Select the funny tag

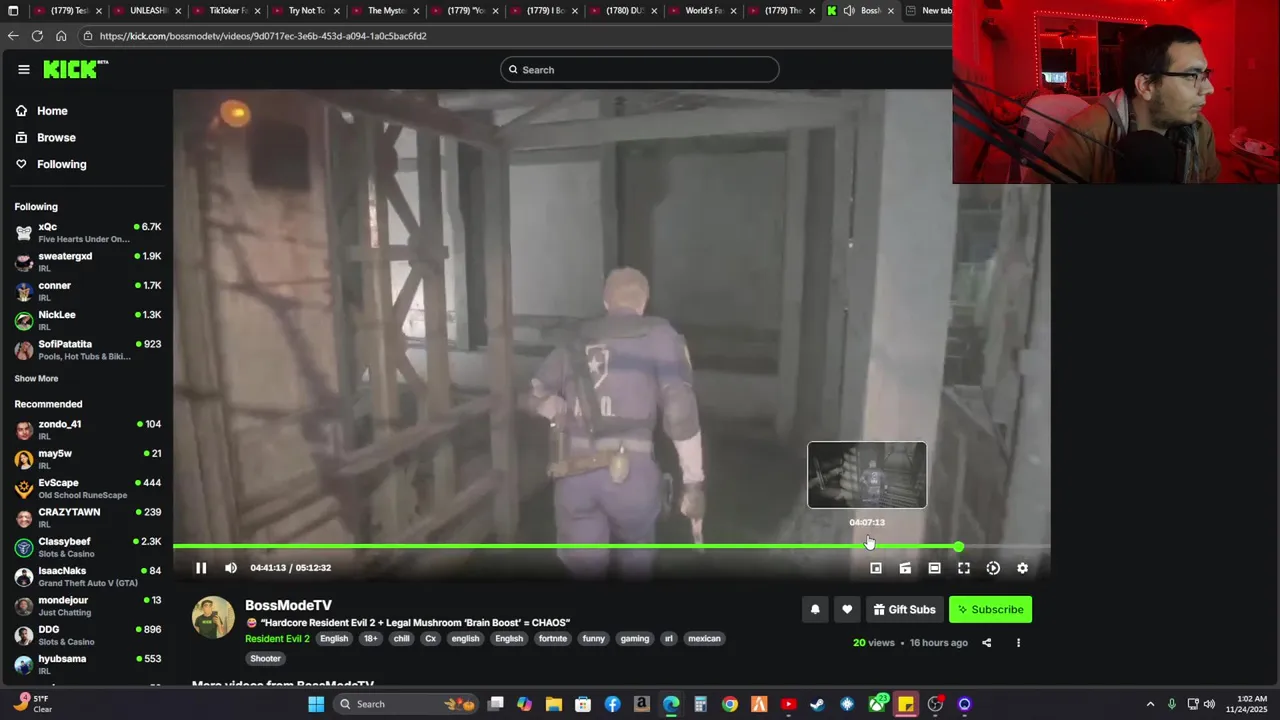[x=594, y=638]
